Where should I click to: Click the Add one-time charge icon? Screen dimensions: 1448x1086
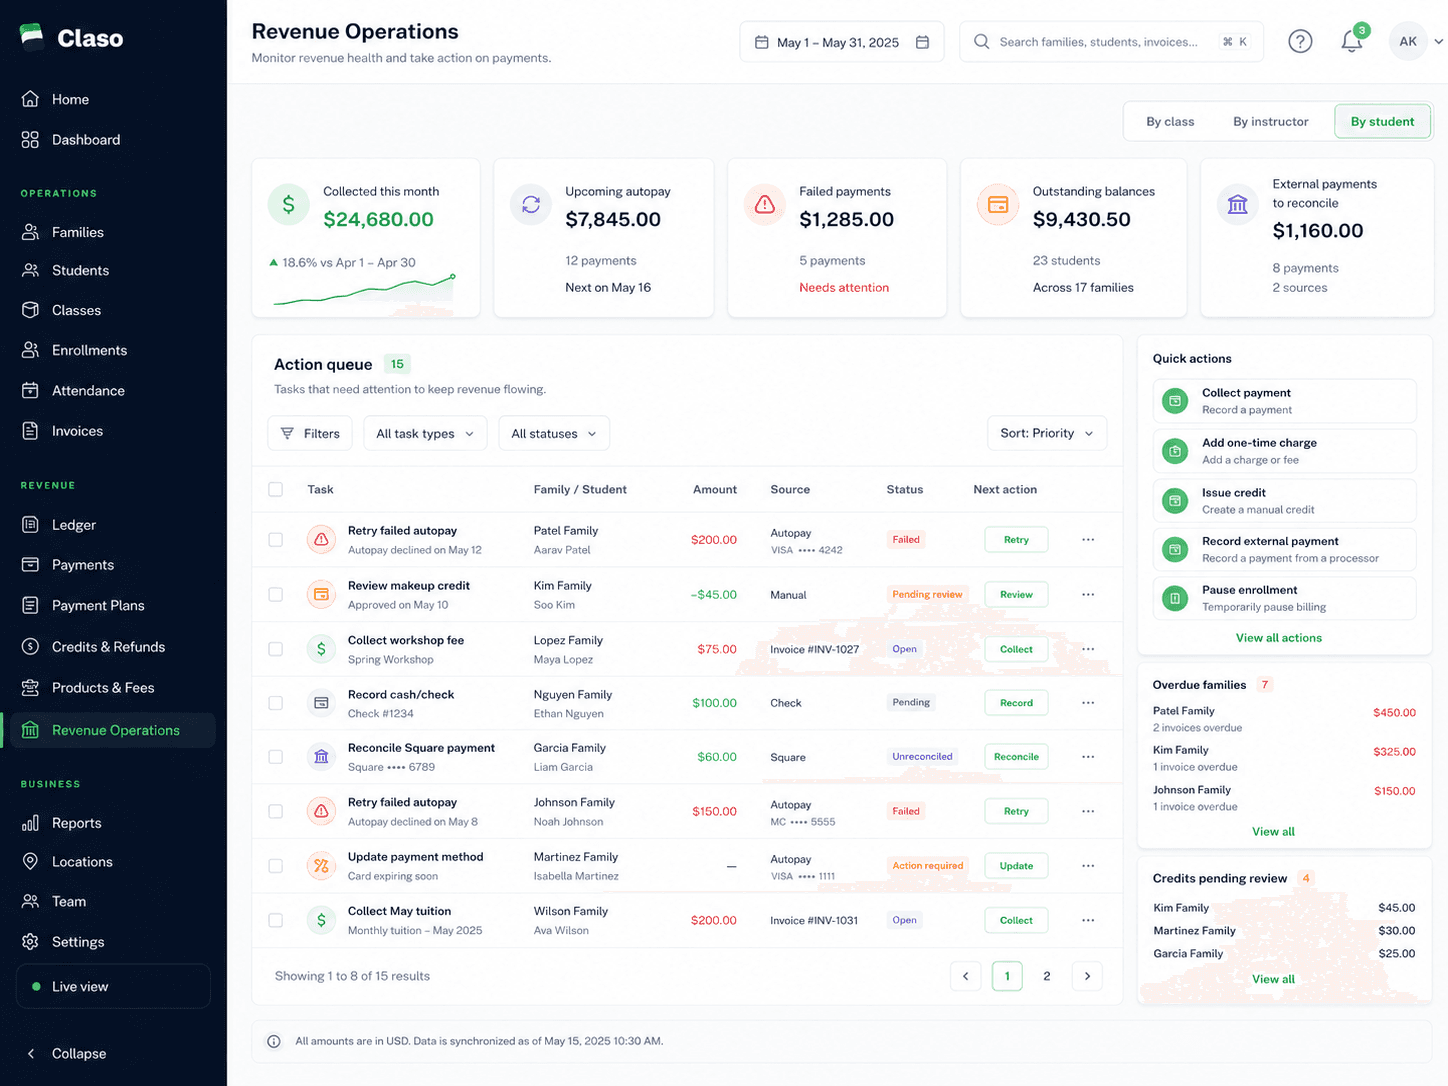[1175, 451]
